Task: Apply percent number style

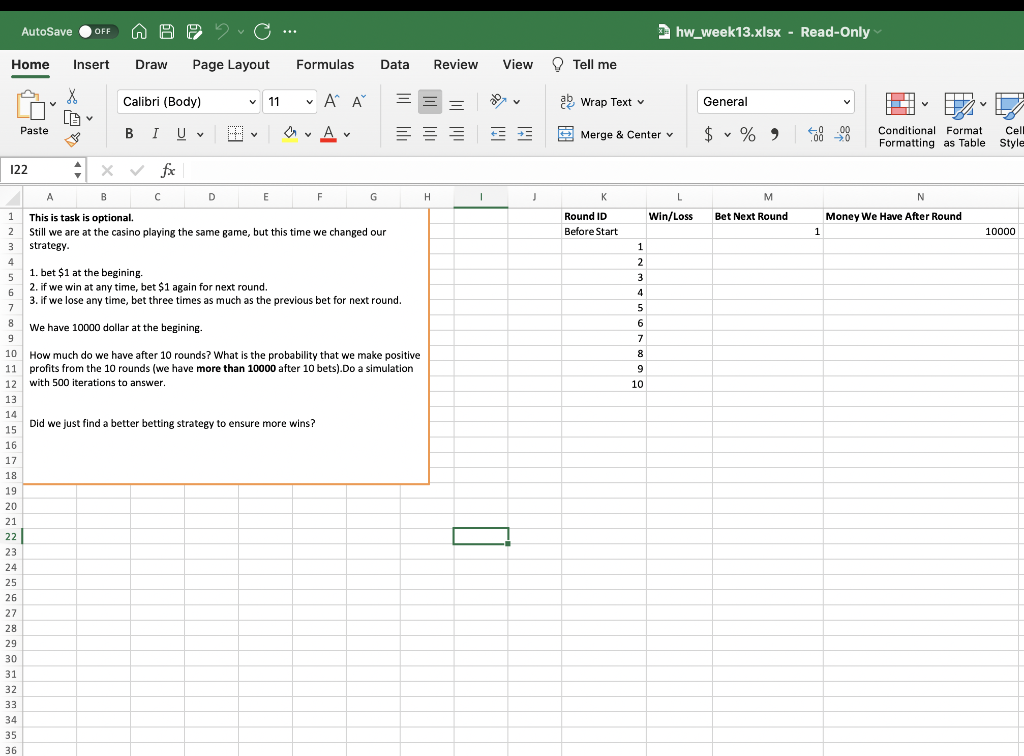Action: click(748, 134)
